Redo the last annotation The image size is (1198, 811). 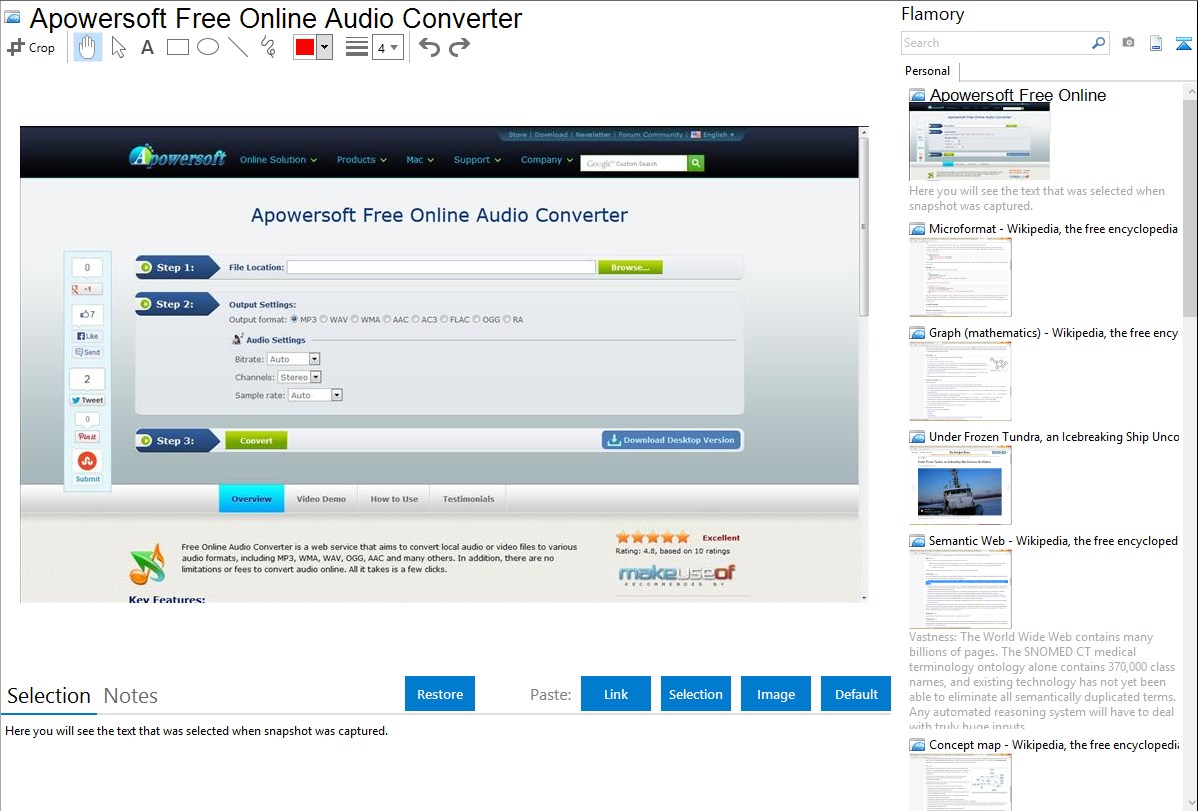tap(459, 47)
